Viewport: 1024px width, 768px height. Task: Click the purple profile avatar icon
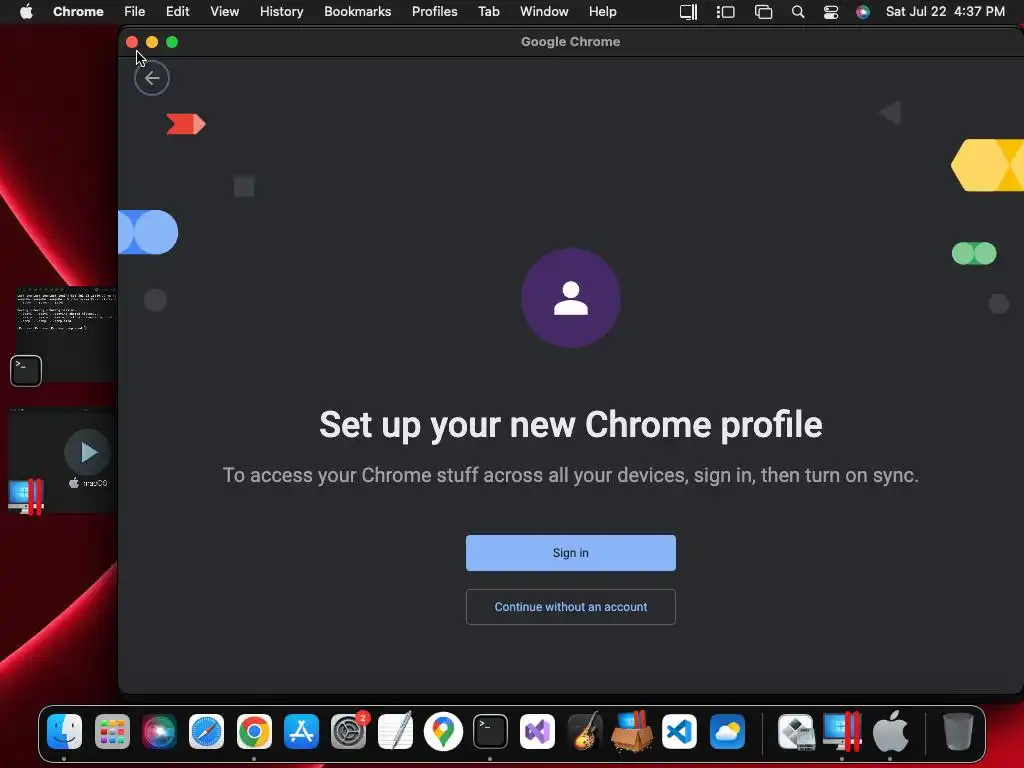[x=571, y=298]
